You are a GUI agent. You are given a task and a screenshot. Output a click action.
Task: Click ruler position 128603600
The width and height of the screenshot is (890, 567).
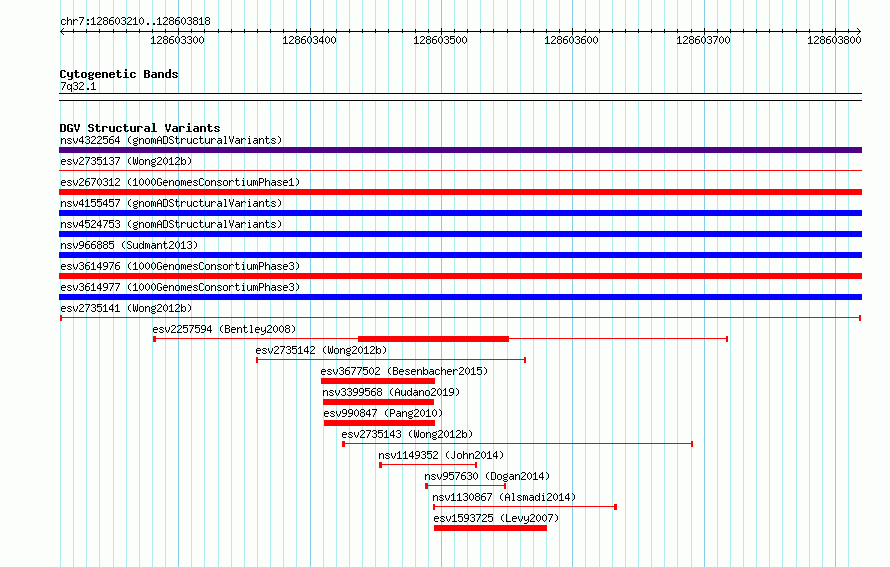point(572,40)
